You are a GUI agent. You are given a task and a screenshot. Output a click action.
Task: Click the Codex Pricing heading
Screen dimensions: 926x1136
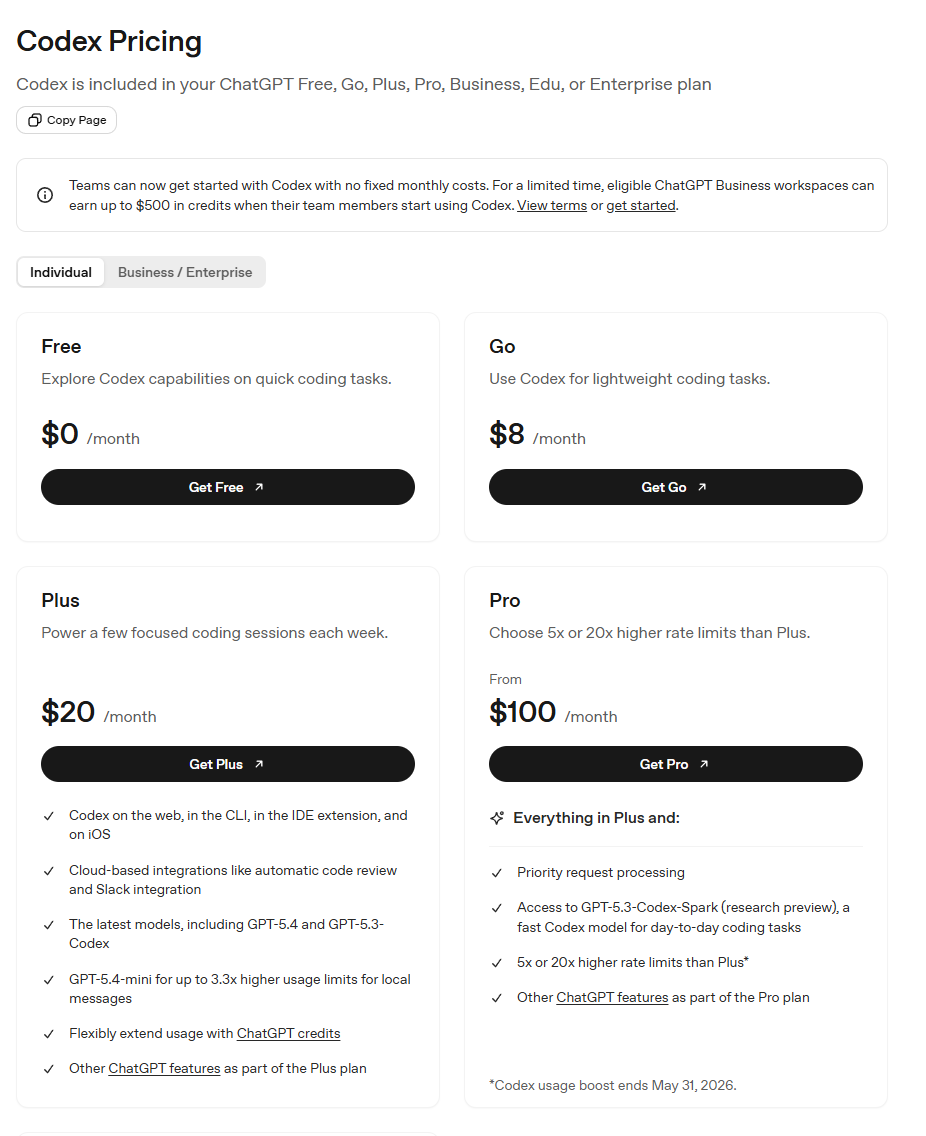[x=109, y=41]
